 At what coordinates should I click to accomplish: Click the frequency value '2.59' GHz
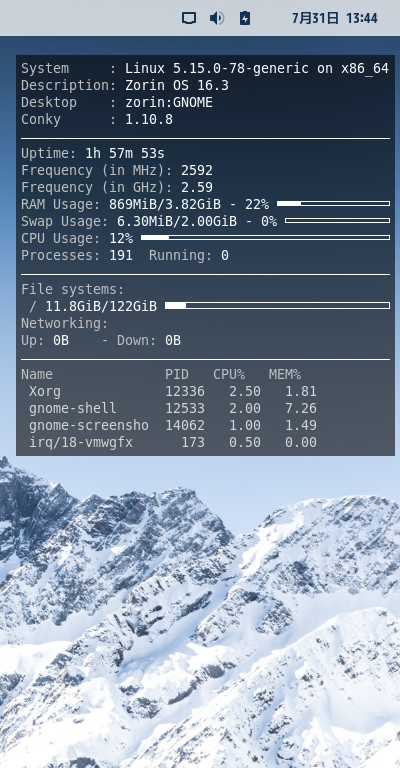197,188
